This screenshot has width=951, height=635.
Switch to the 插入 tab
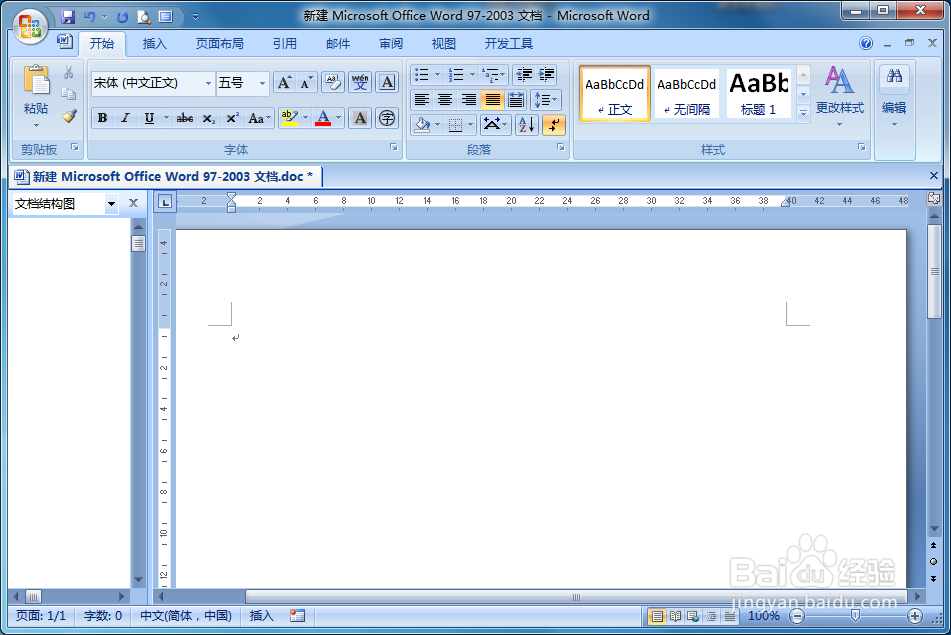click(x=154, y=44)
